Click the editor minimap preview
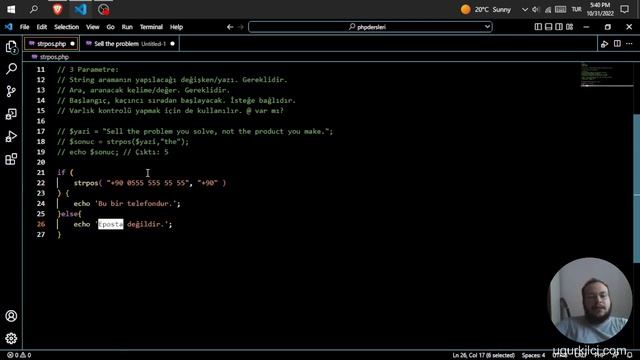Image resolution: width=640 pixels, height=360 pixels. click(607, 75)
